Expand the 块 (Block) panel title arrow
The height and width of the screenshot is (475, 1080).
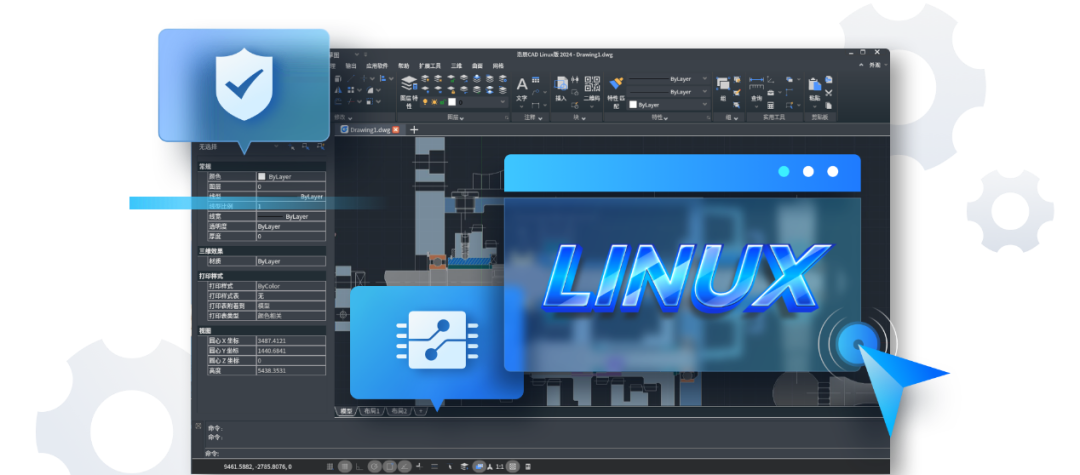pos(584,118)
